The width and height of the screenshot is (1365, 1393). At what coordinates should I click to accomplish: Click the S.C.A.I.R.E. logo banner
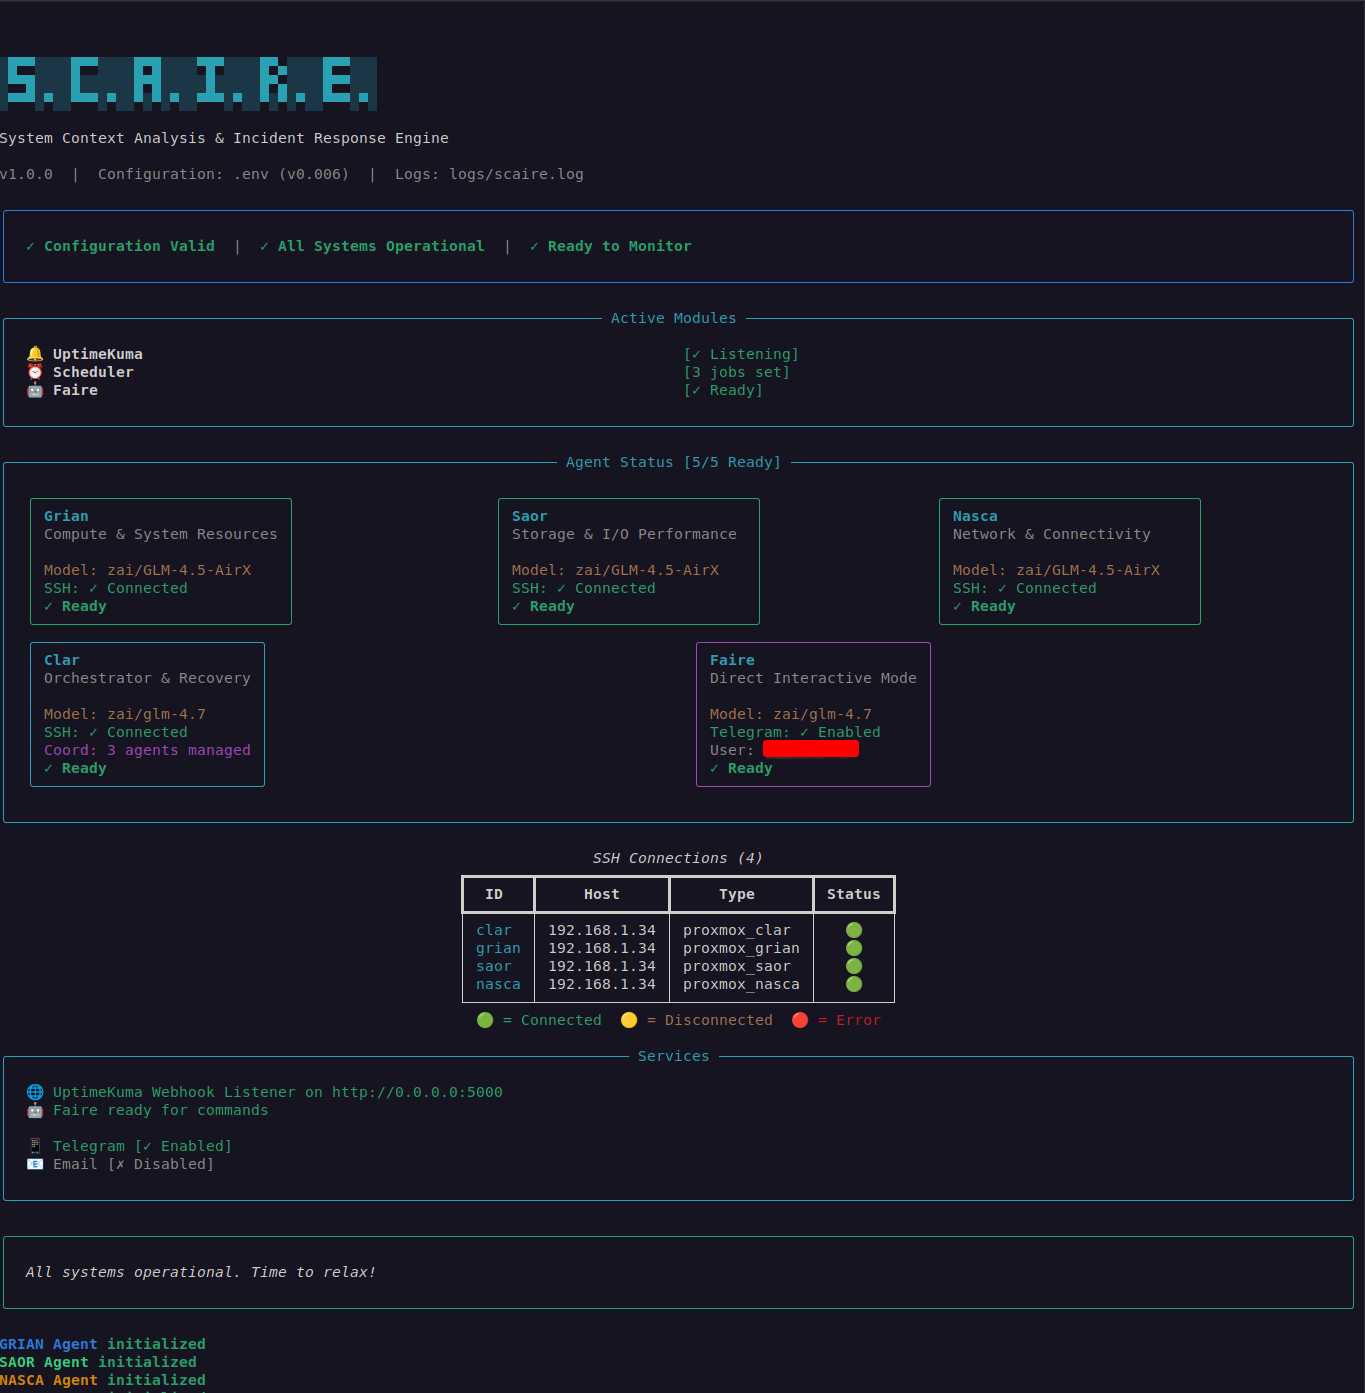190,84
